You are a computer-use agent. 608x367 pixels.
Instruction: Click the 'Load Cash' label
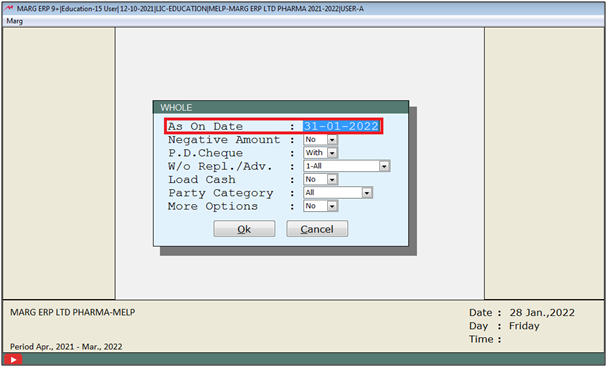point(202,180)
